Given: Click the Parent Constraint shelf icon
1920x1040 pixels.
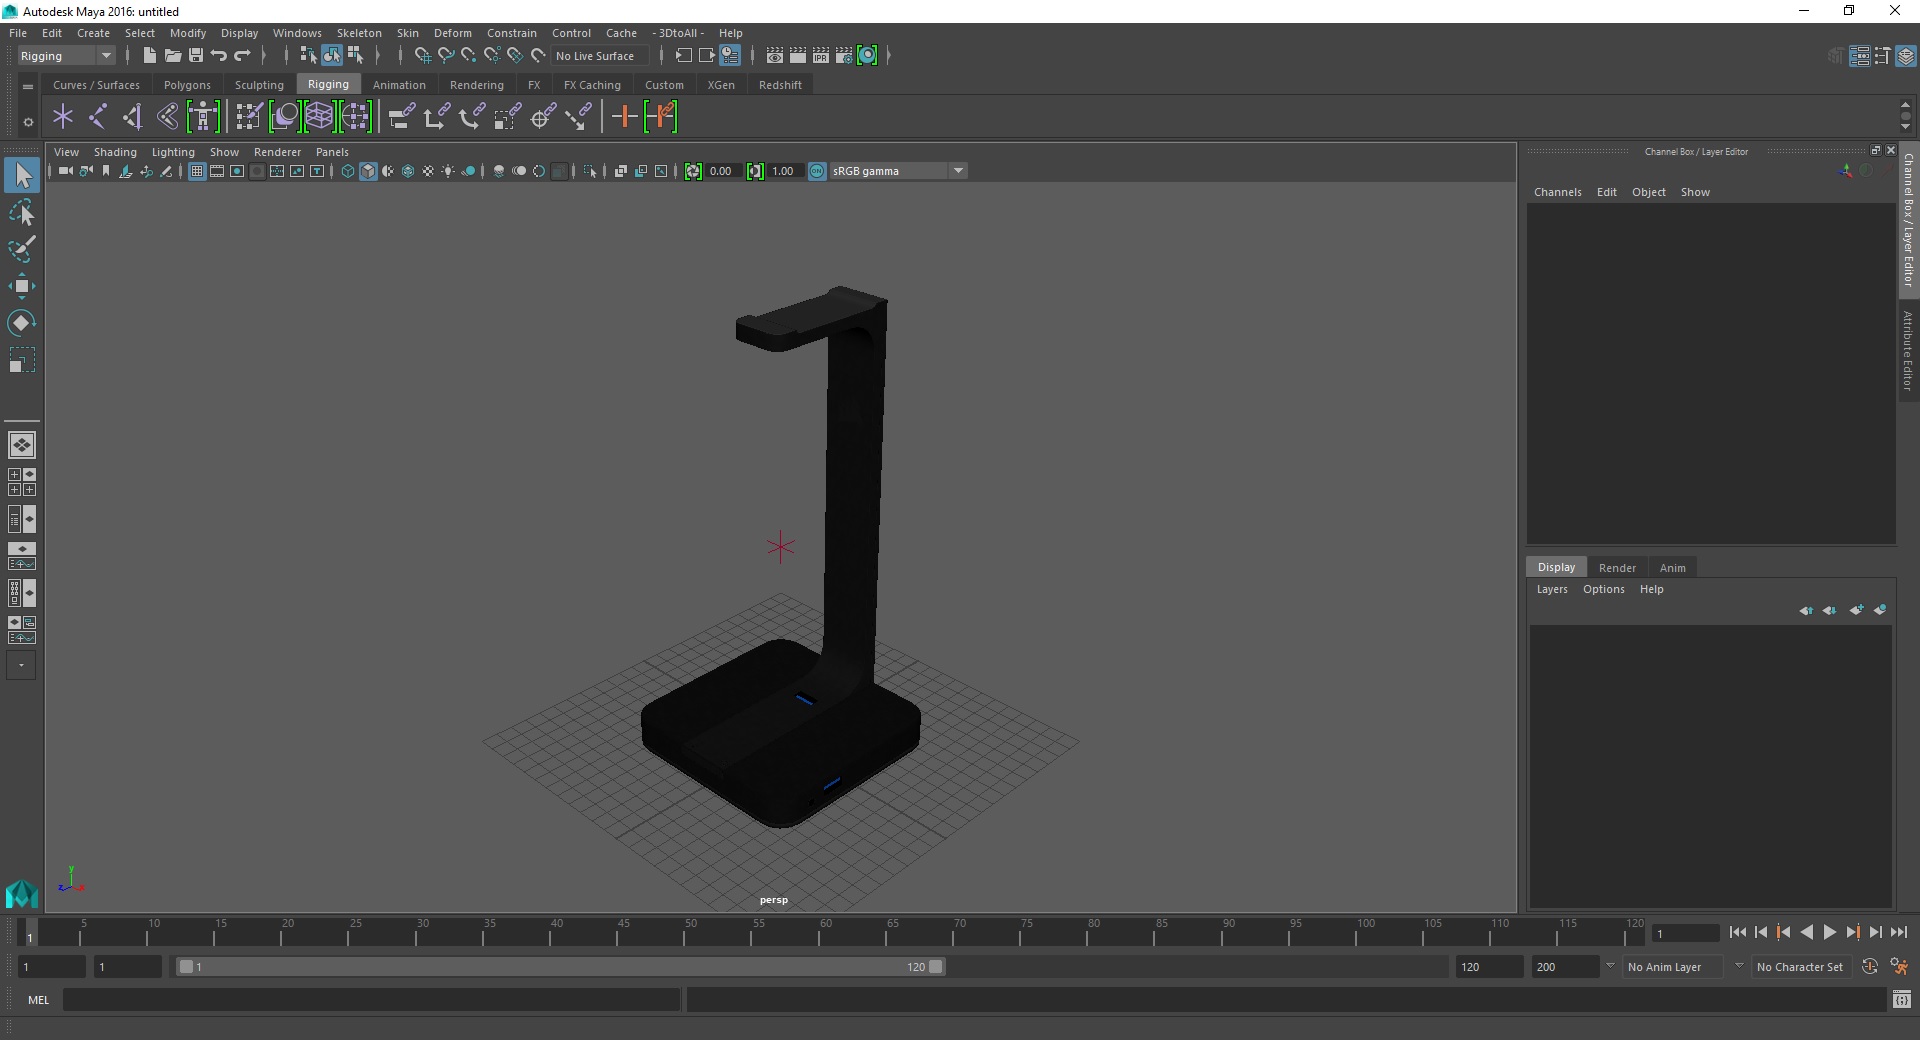Looking at the screenshot, I should (x=401, y=117).
